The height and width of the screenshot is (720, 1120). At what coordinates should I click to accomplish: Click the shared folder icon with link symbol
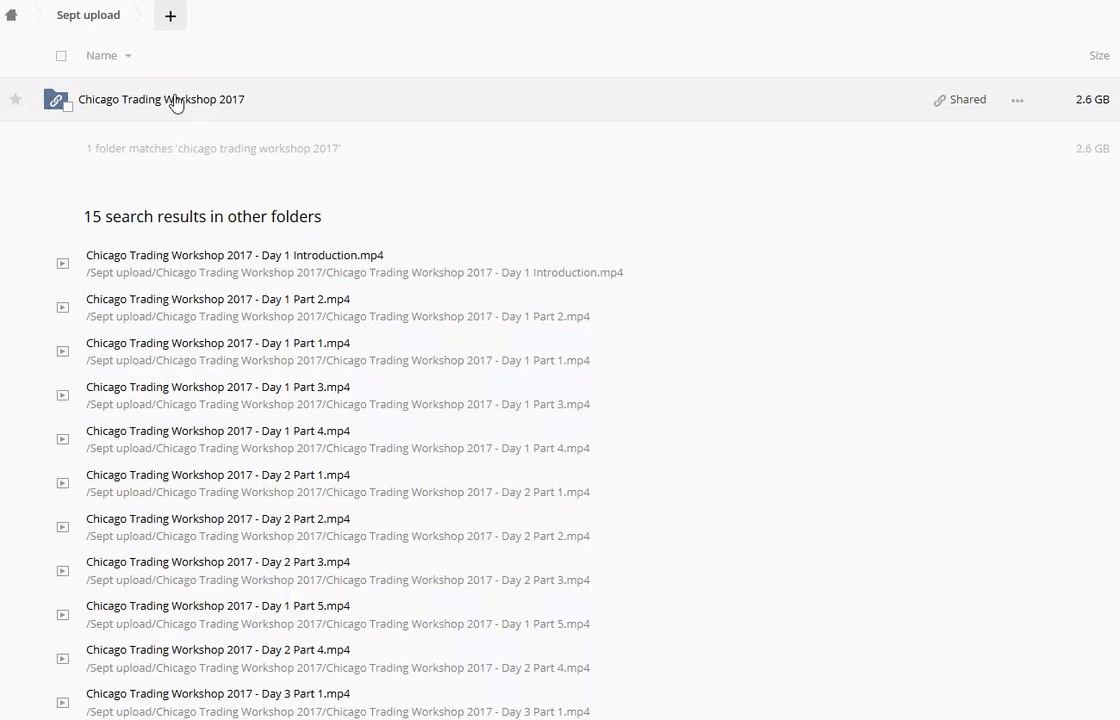[56, 100]
